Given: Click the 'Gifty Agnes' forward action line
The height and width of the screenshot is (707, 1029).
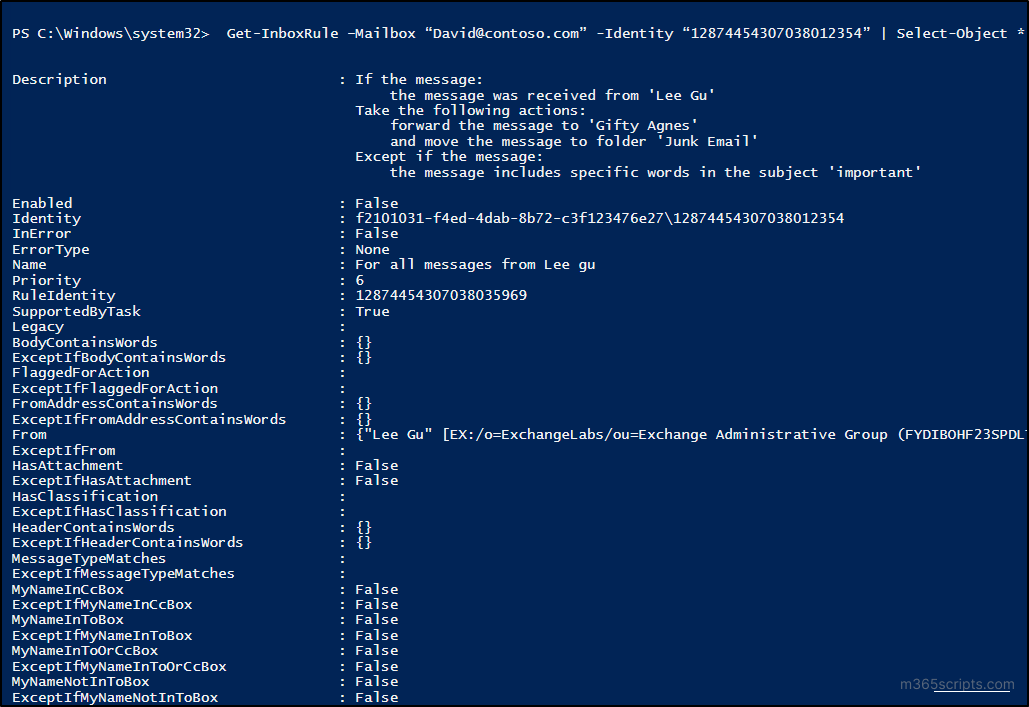Looking at the screenshot, I should 543,125.
